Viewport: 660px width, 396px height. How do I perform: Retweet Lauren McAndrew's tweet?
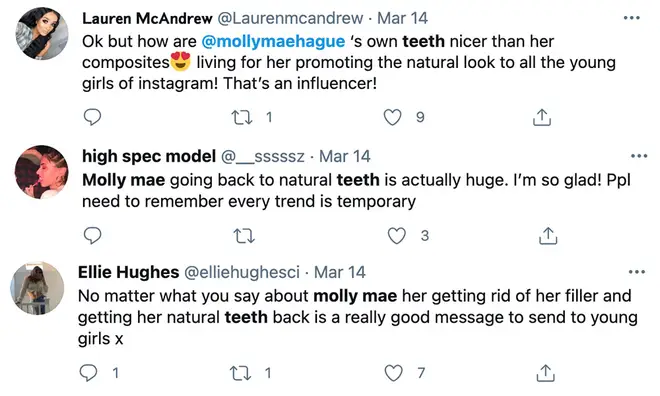pyautogui.click(x=242, y=117)
